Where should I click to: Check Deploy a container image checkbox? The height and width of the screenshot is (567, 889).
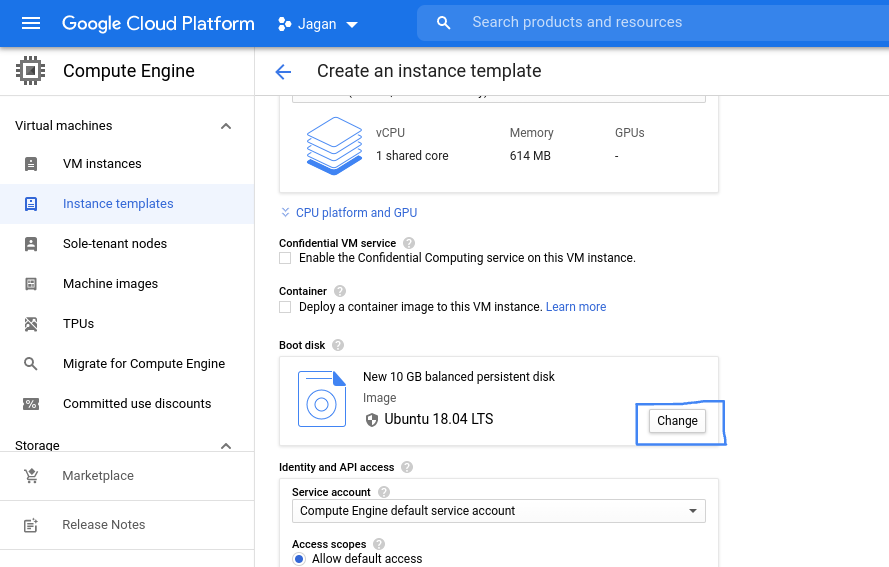(x=285, y=307)
